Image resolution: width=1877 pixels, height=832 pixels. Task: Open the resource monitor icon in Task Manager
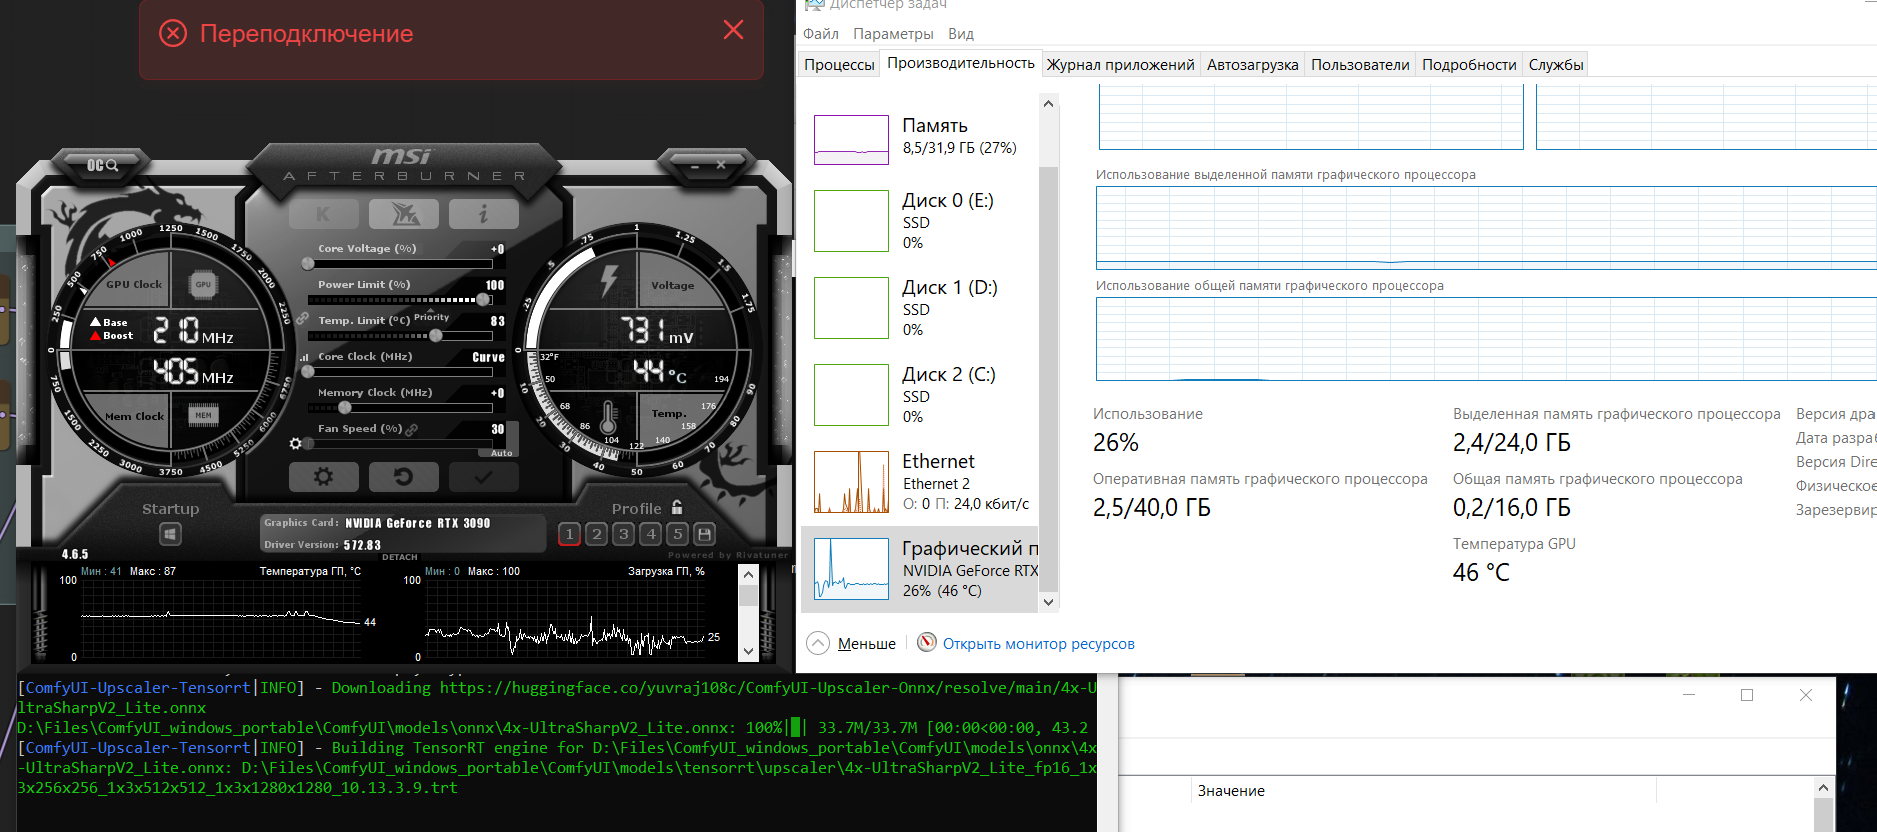[x=927, y=642]
